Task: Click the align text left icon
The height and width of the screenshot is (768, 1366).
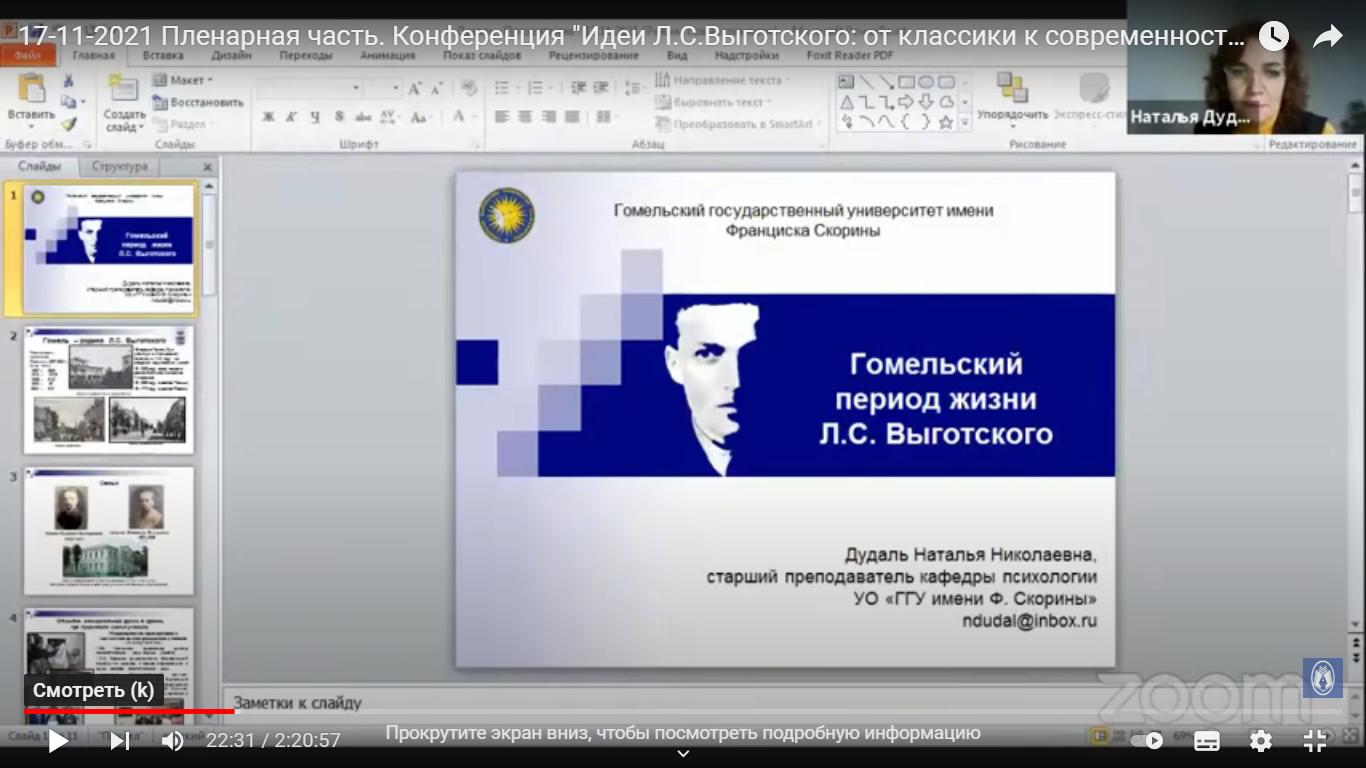Action: click(x=502, y=117)
